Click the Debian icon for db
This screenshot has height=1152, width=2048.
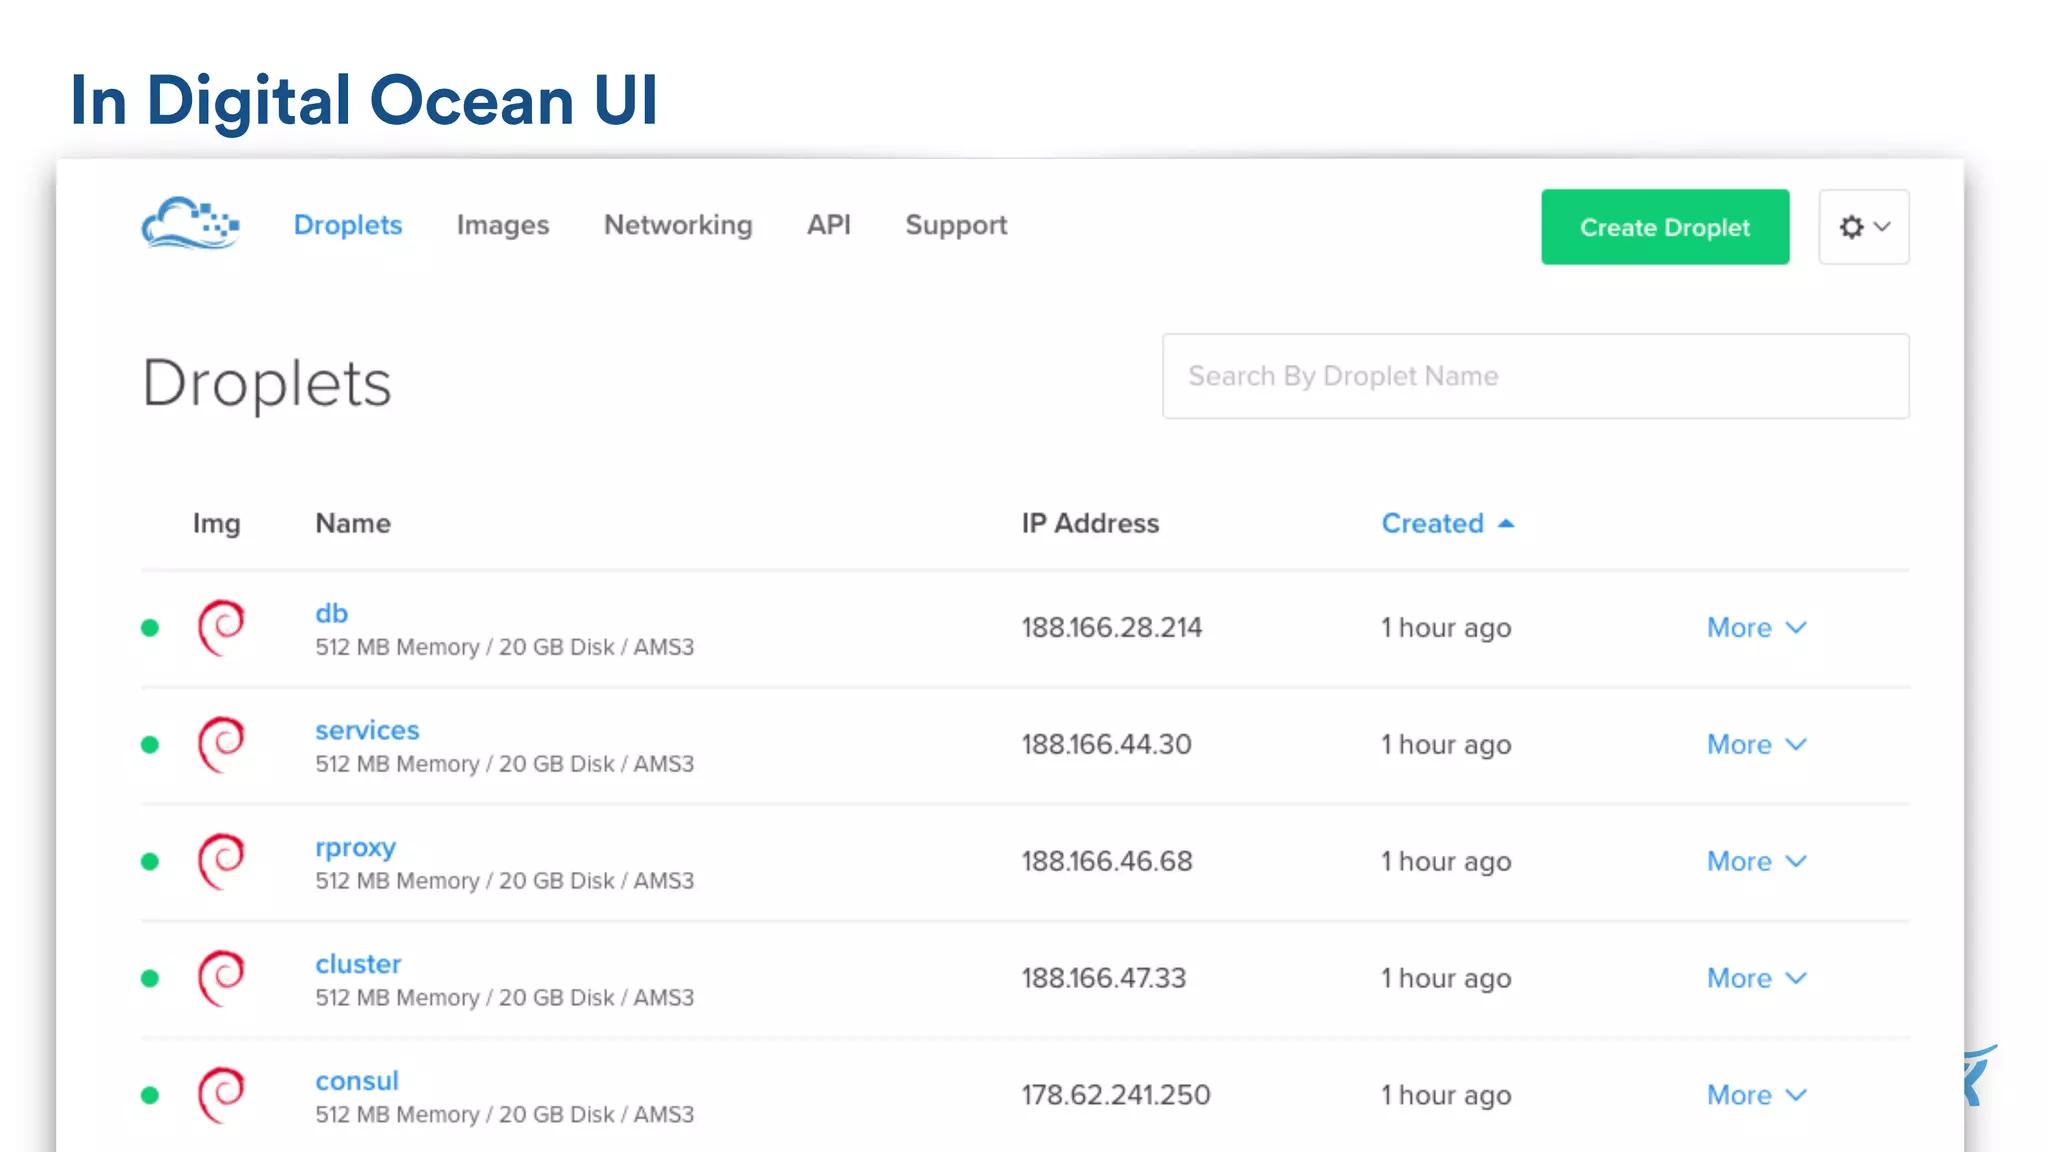(x=221, y=628)
